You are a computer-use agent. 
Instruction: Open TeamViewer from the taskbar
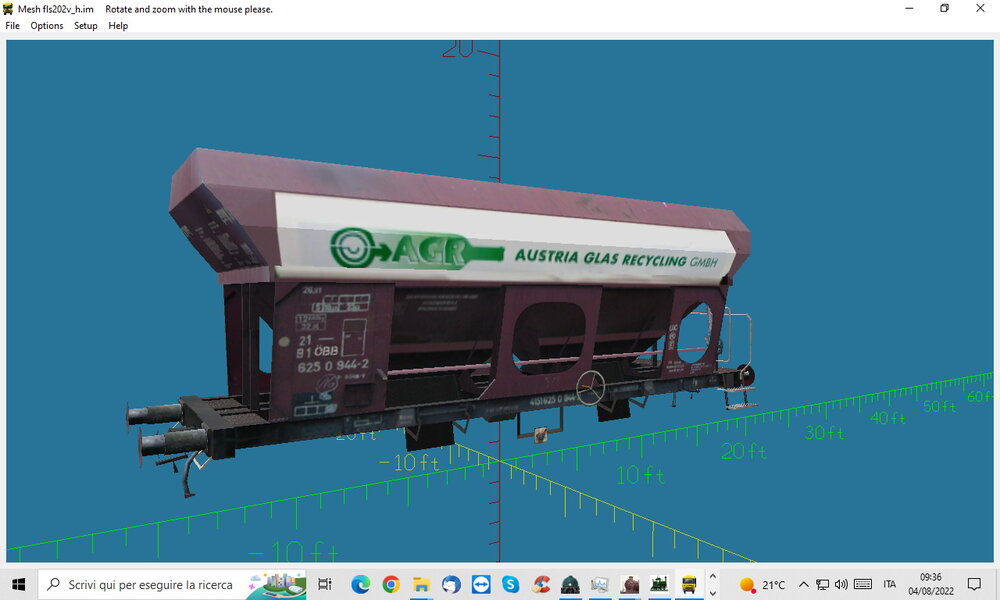coord(481,584)
